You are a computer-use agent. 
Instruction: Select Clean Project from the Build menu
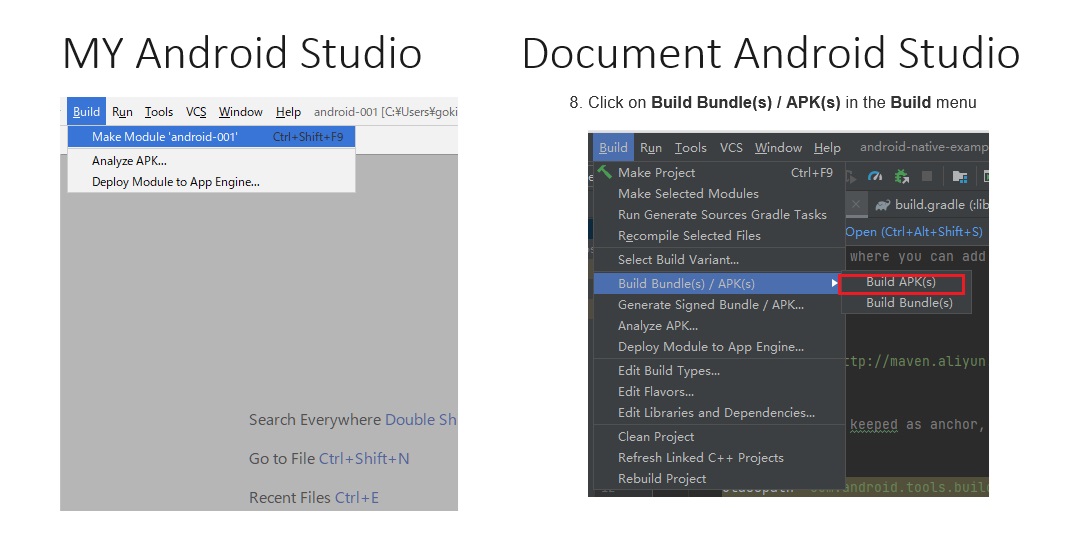point(656,437)
